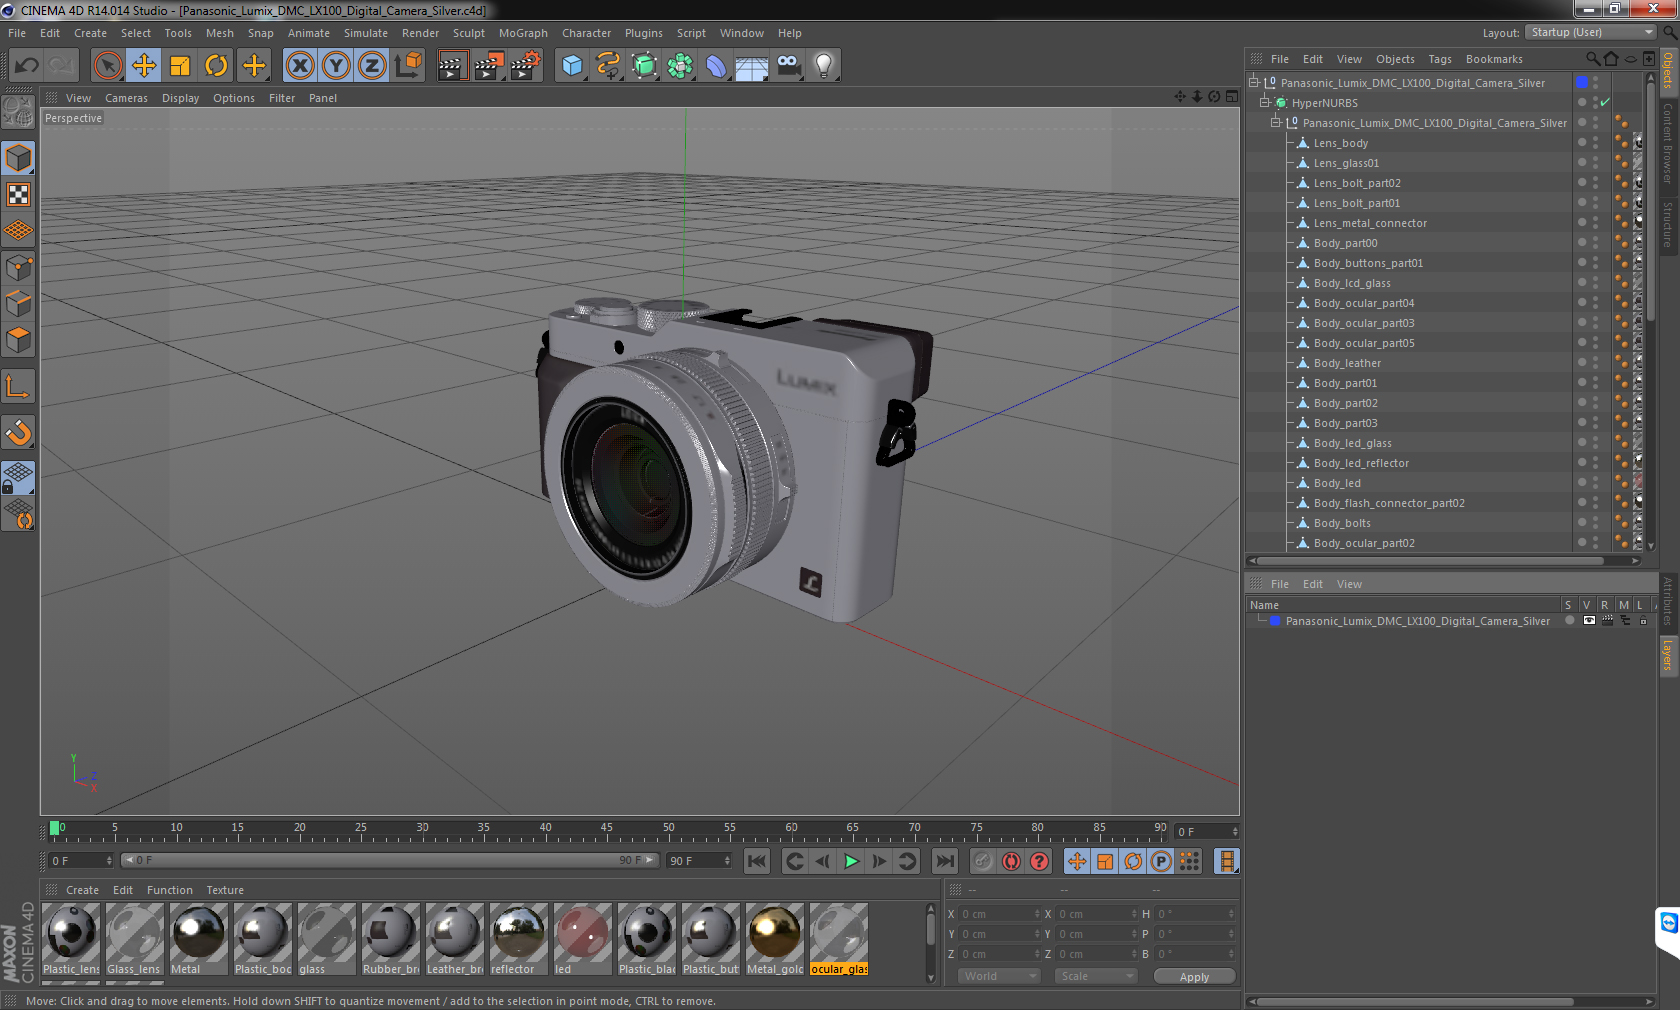
Task: Open the deformer objects icon
Action: [x=716, y=66]
